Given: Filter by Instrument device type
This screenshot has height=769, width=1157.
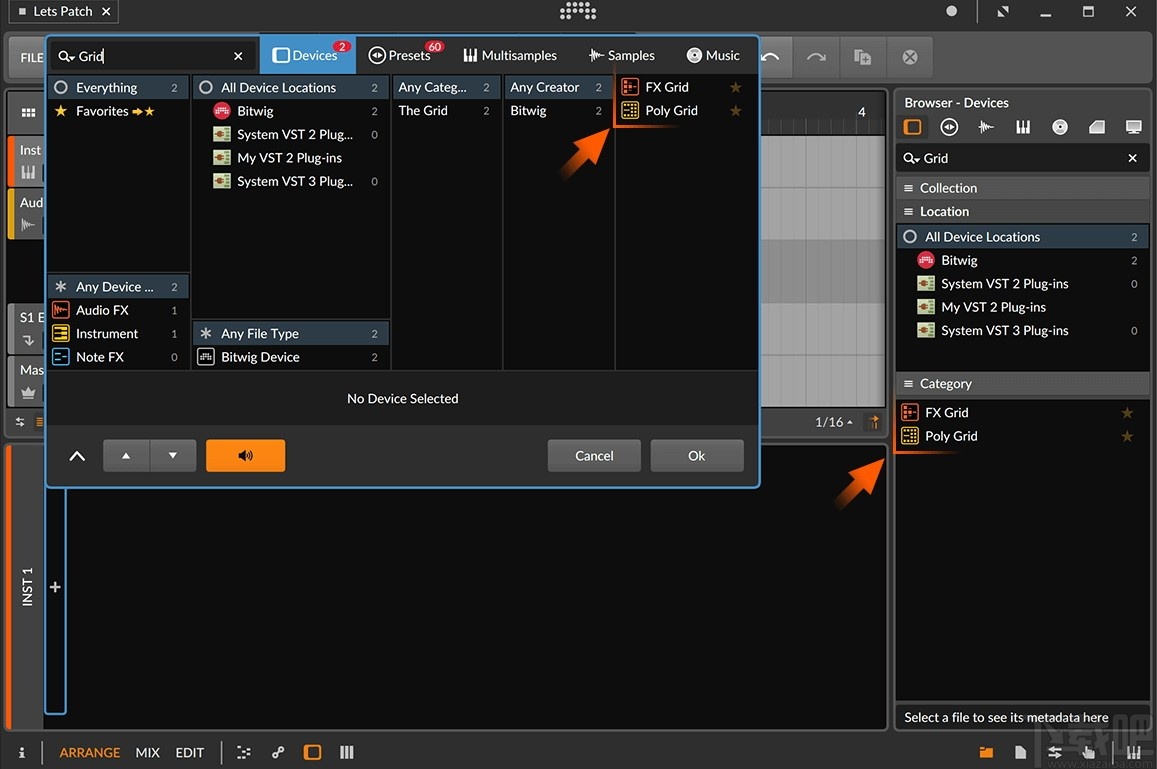Looking at the screenshot, I should point(118,334).
